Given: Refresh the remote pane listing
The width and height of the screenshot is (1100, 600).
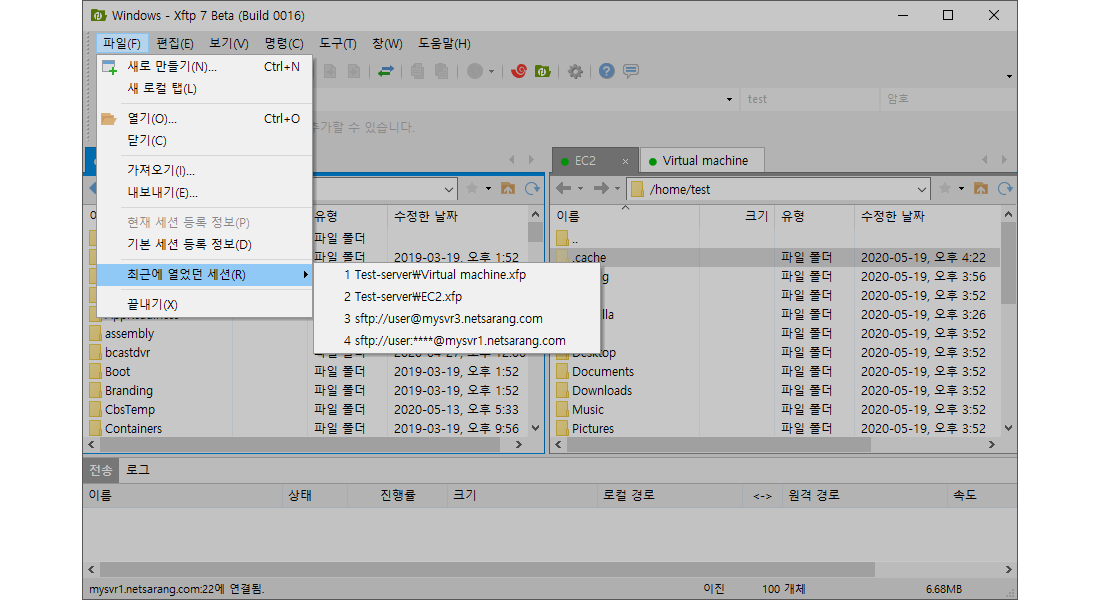Looking at the screenshot, I should pos(1005,188).
